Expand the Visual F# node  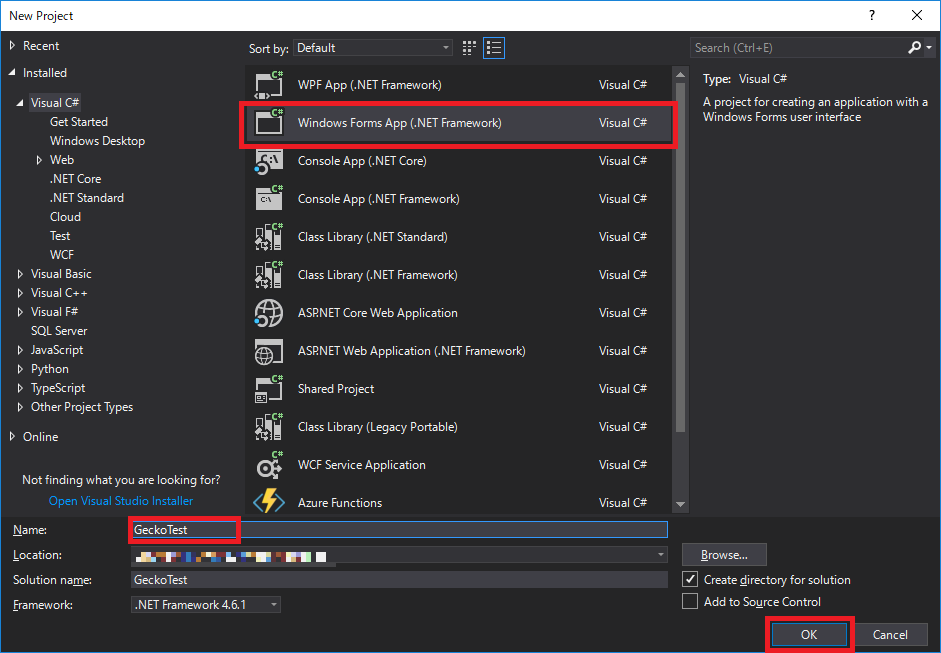(20, 311)
